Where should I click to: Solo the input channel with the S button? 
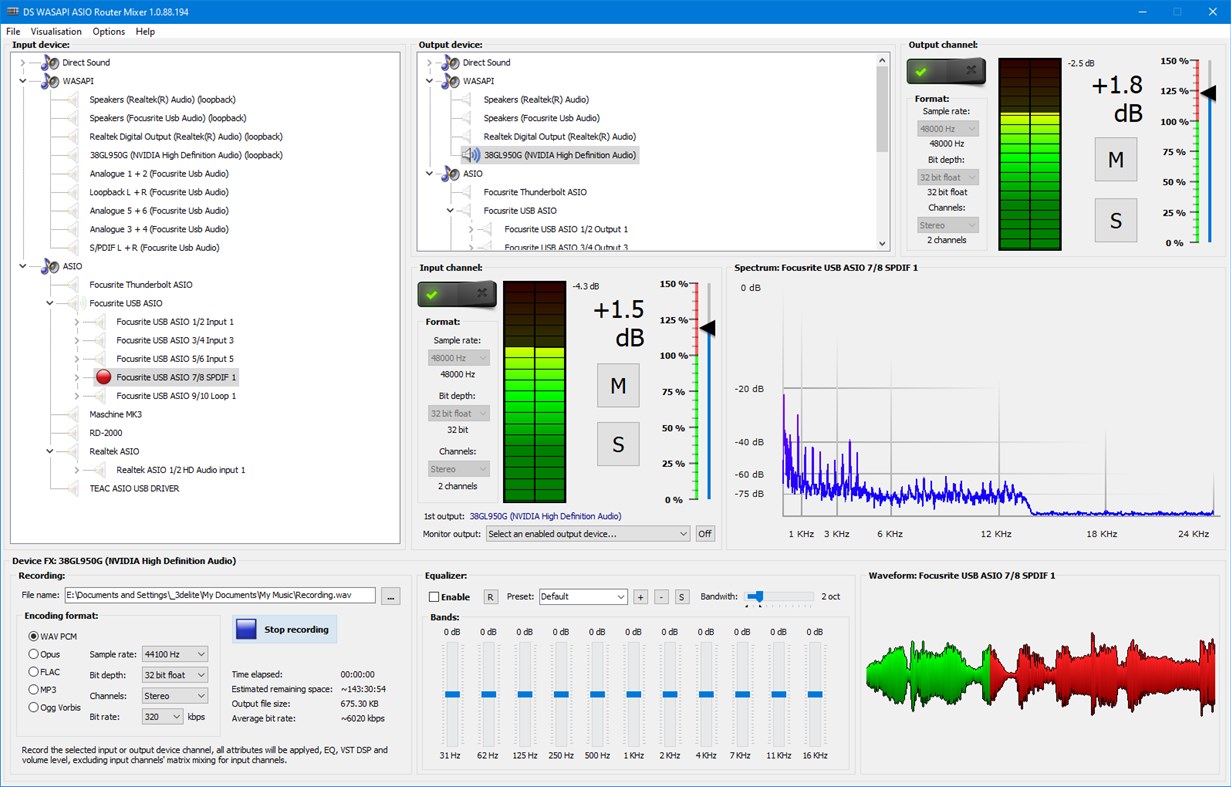[x=617, y=444]
